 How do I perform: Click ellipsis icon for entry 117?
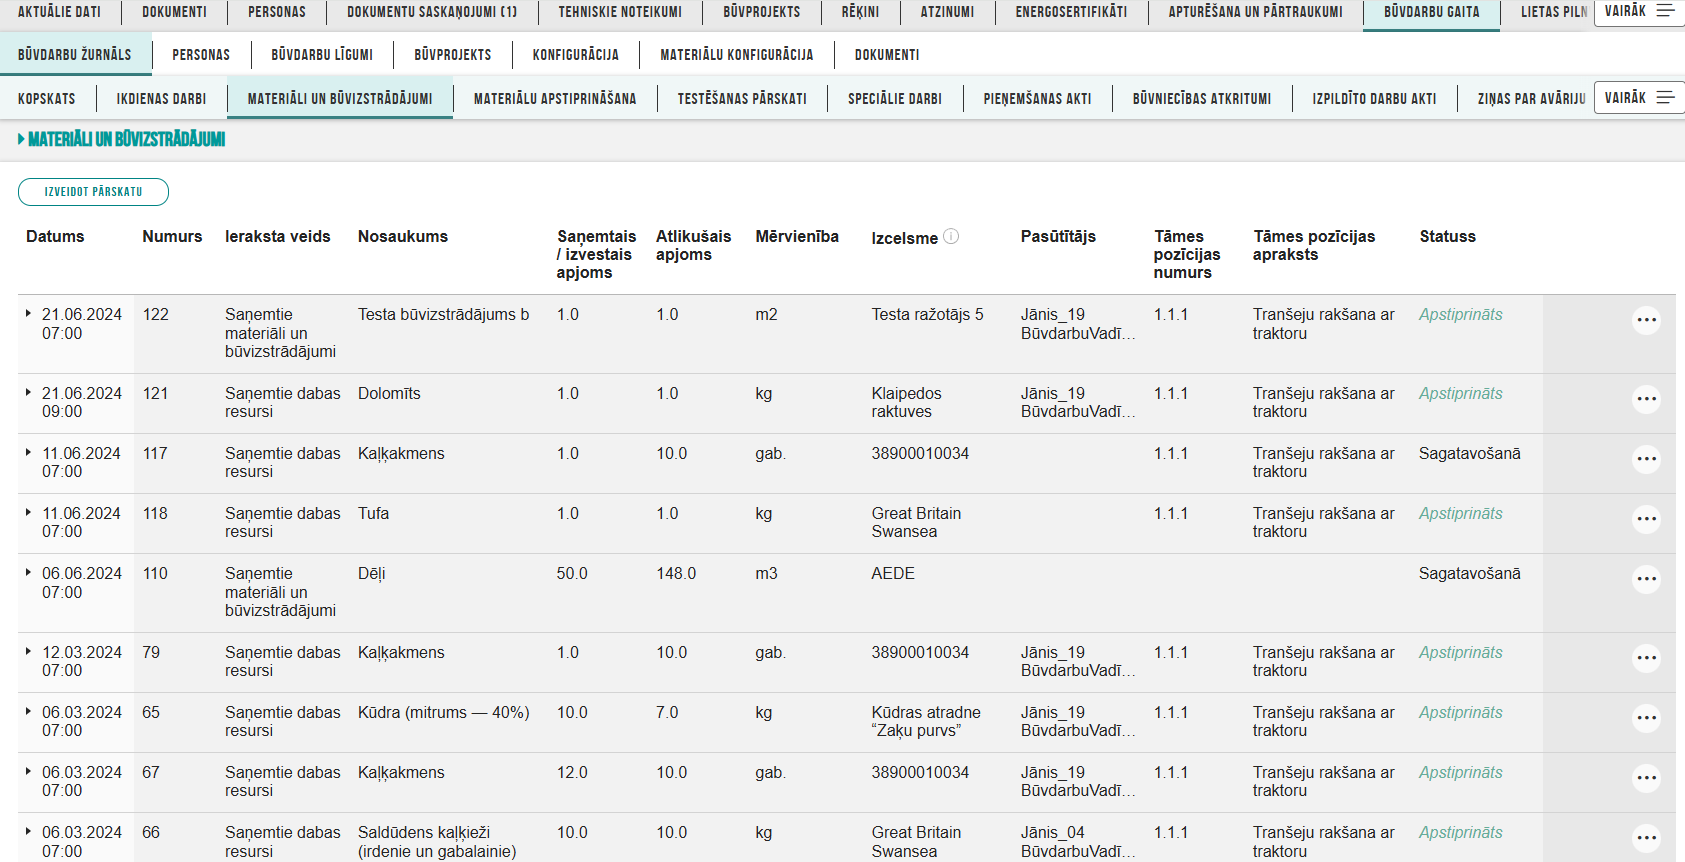pos(1646,459)
